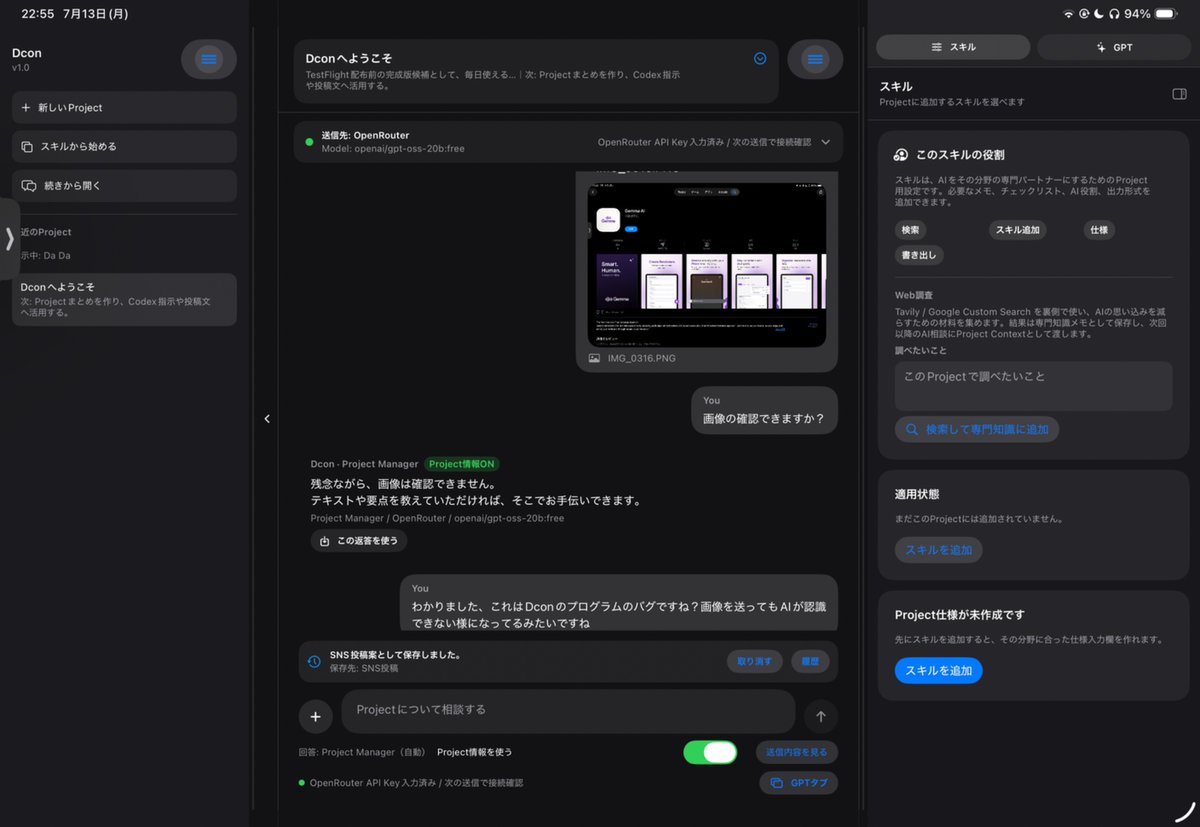Image resolution: width=1200 pixels, height=827 pixels.
Task: Click the 送信先: OpenRouter label
Action: tap(365, 135)
